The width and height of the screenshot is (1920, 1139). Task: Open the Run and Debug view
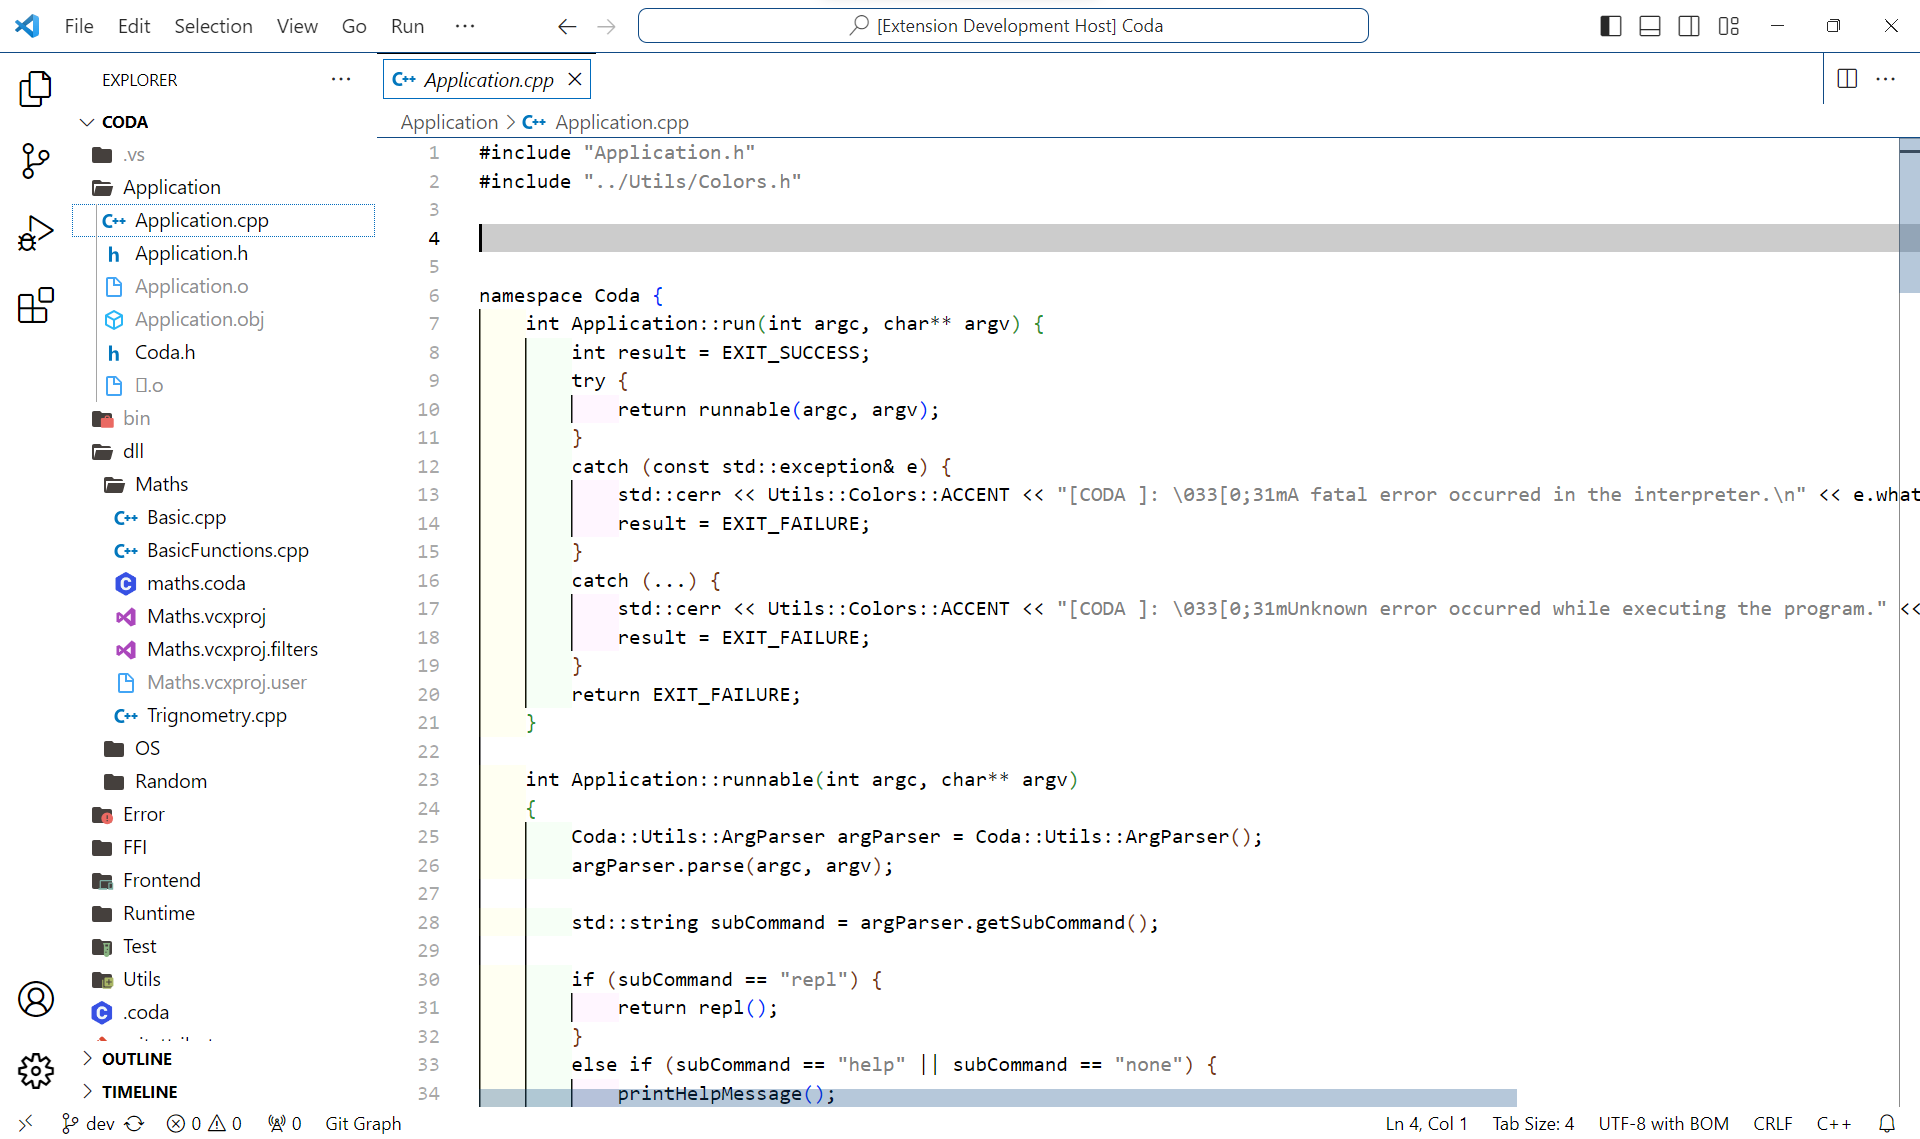[x=36, y=234]
